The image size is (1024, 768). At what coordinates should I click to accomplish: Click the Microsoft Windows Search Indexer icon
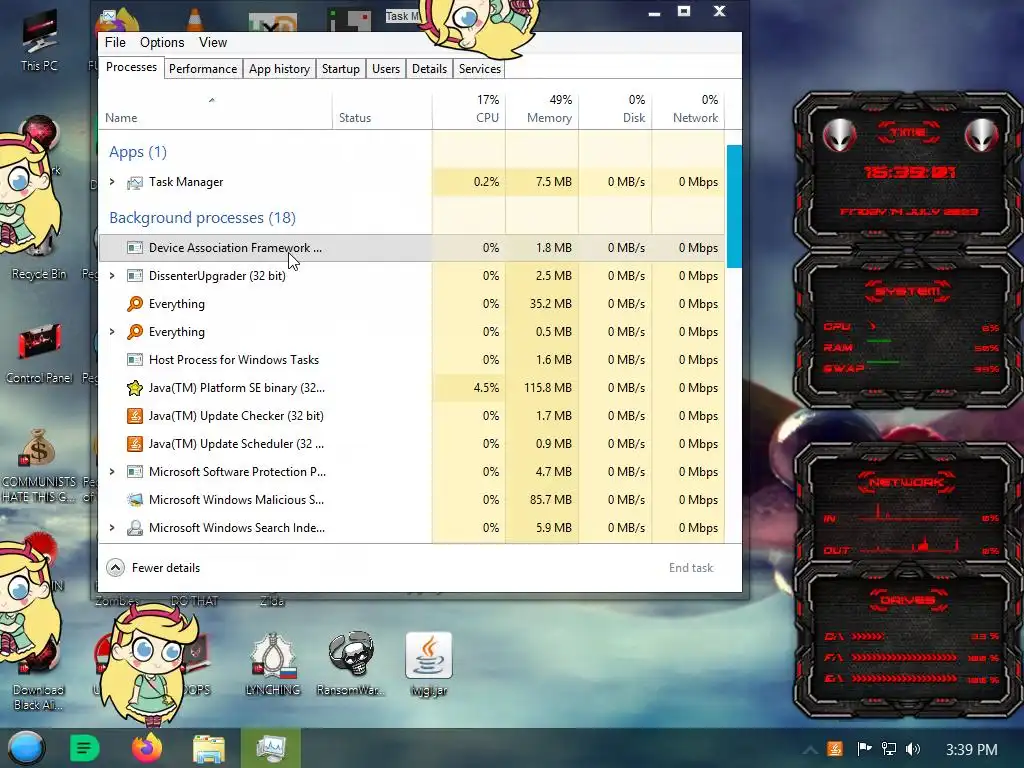tap(135, 528)
